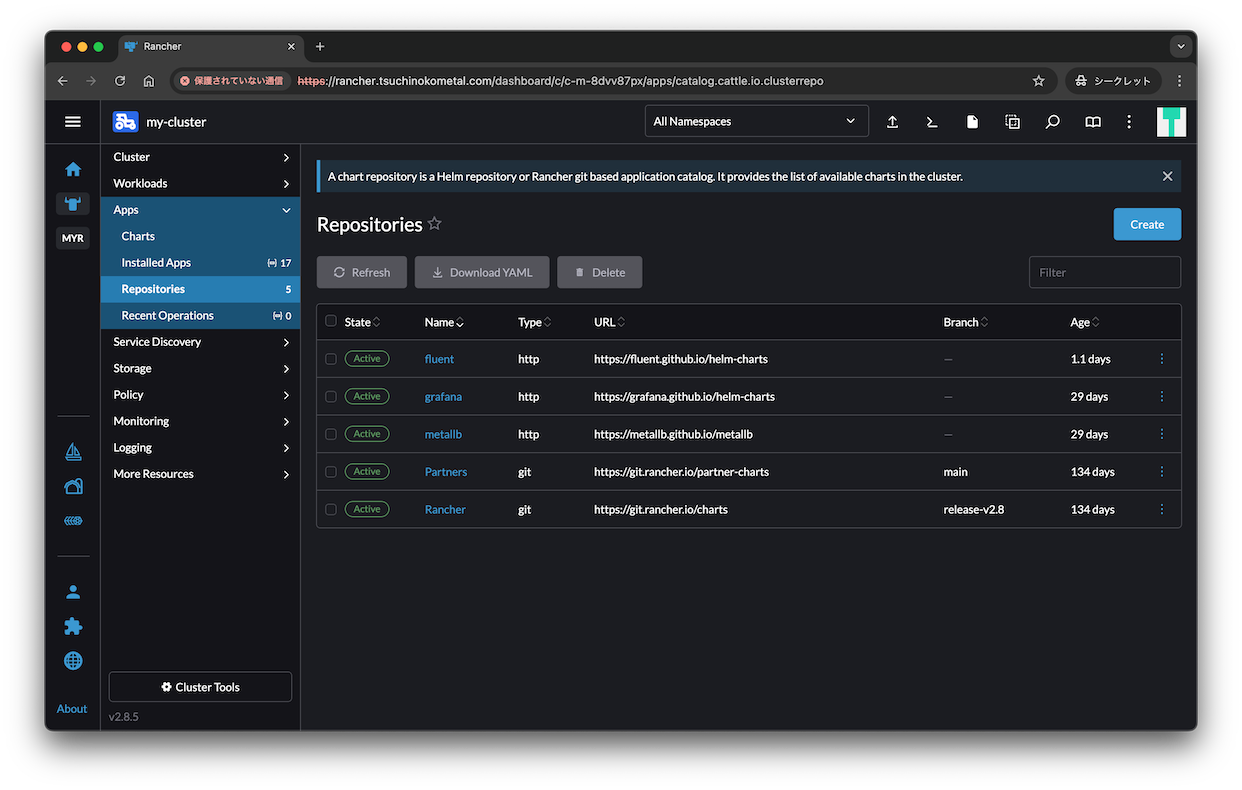Screen dimensions: 1242x790
Task: Open the book-shaped docs icon in header
Action: [1093, 121]
